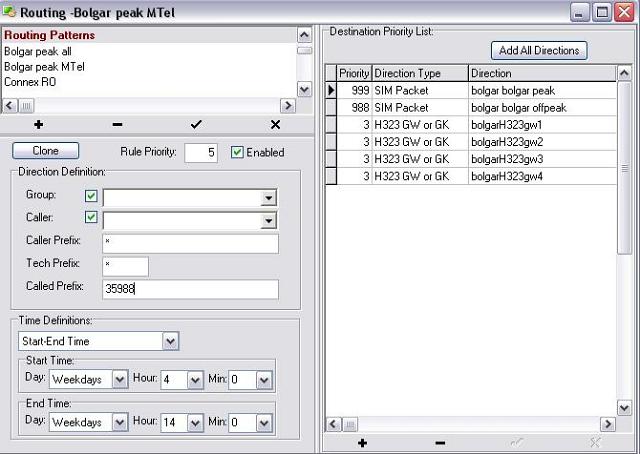
Task: Click the Called Prefix input field
Action: point(190,289)
